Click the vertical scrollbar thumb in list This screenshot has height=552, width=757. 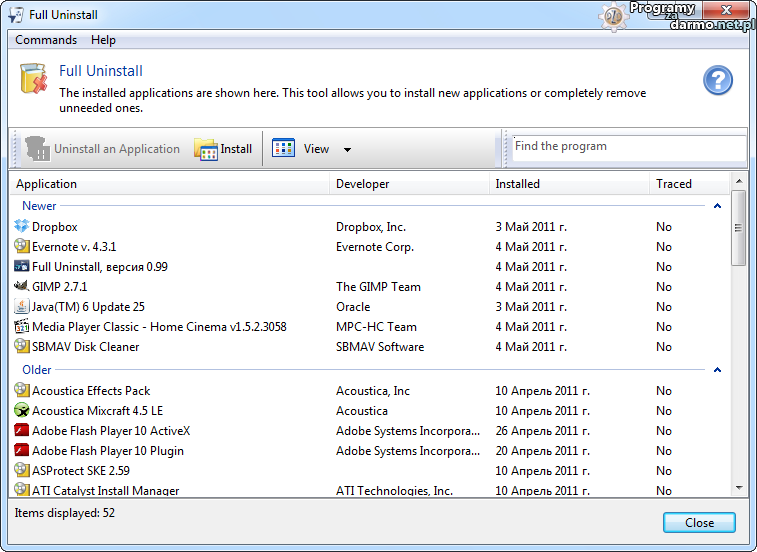738,228
